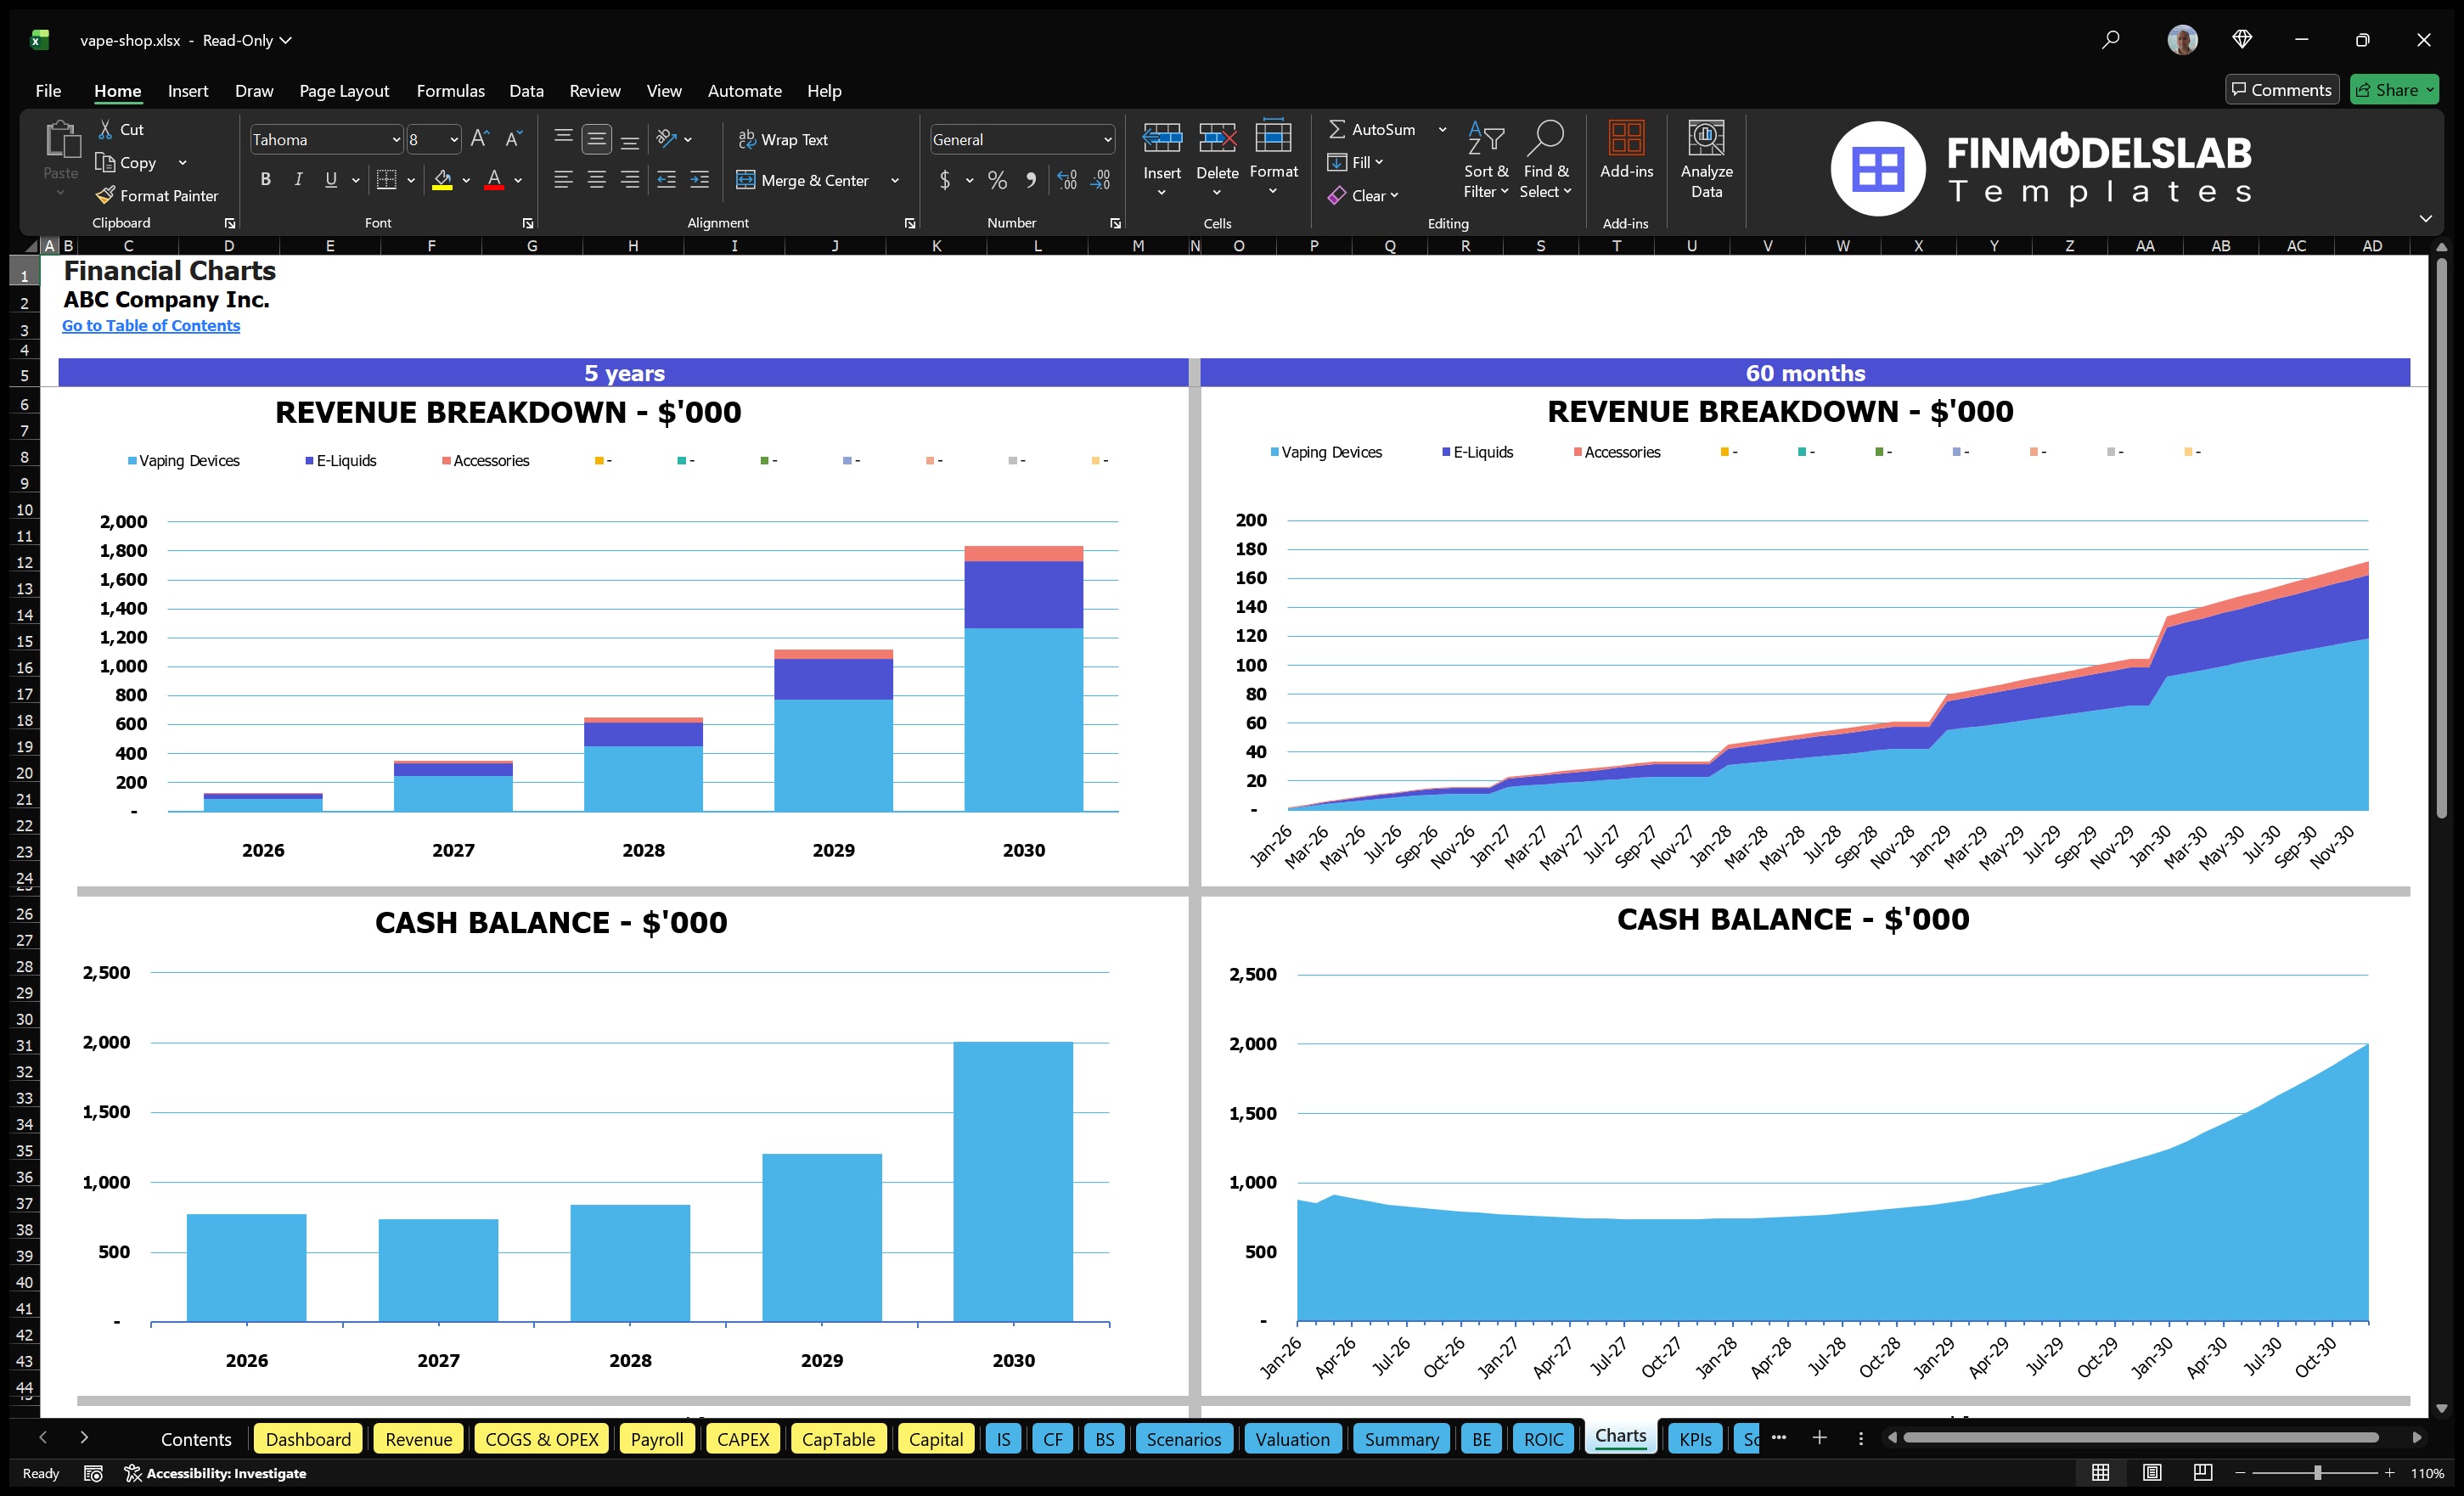Open the Dashboard sheet tab
This screenshot has height=1496, width=2464.
tap(308, 1438)
